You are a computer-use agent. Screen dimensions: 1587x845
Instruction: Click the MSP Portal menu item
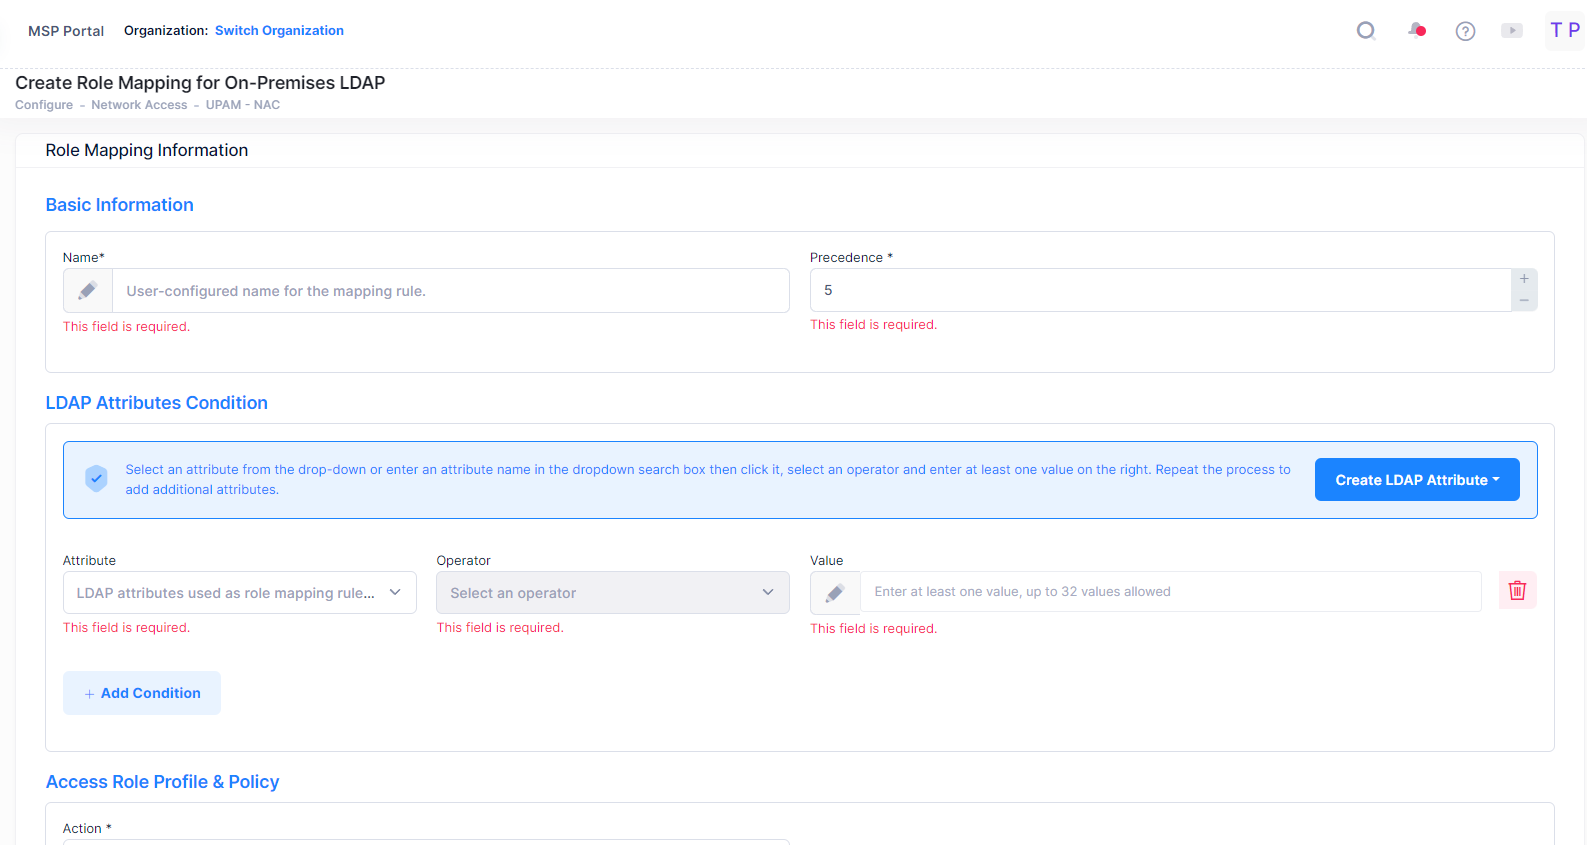[66, 31]
